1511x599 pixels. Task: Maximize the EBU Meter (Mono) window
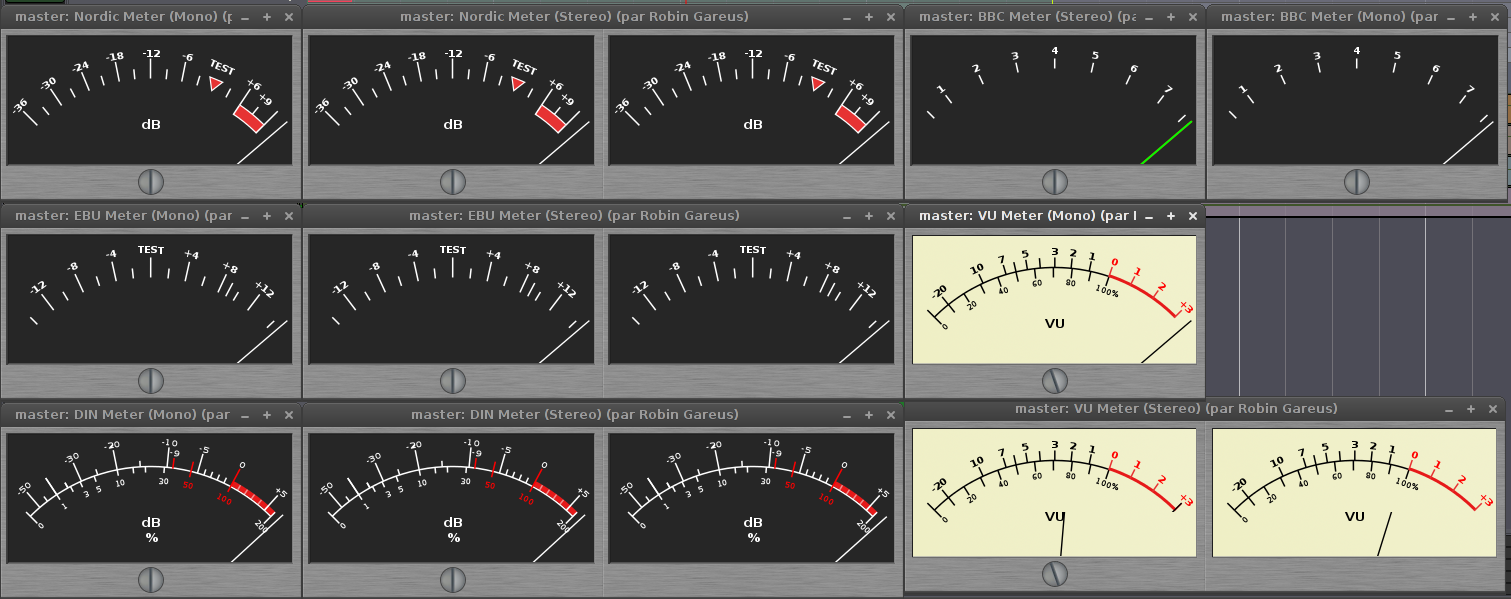pyautogui.click(x=267, y=217)
